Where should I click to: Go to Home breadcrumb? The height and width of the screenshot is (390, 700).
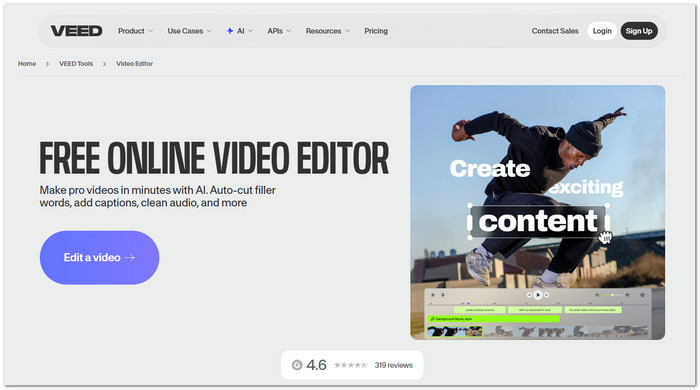[x=27, y=64]
